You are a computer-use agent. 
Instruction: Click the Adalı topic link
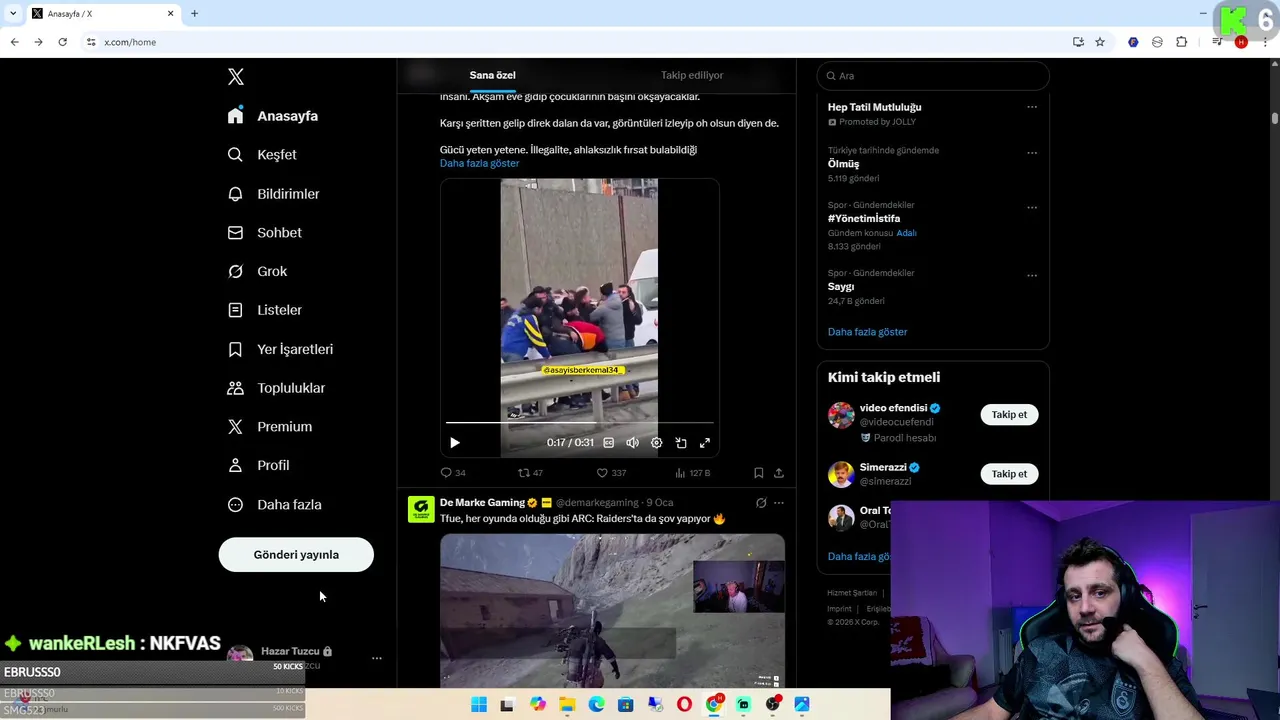click(x=906, y=233)
